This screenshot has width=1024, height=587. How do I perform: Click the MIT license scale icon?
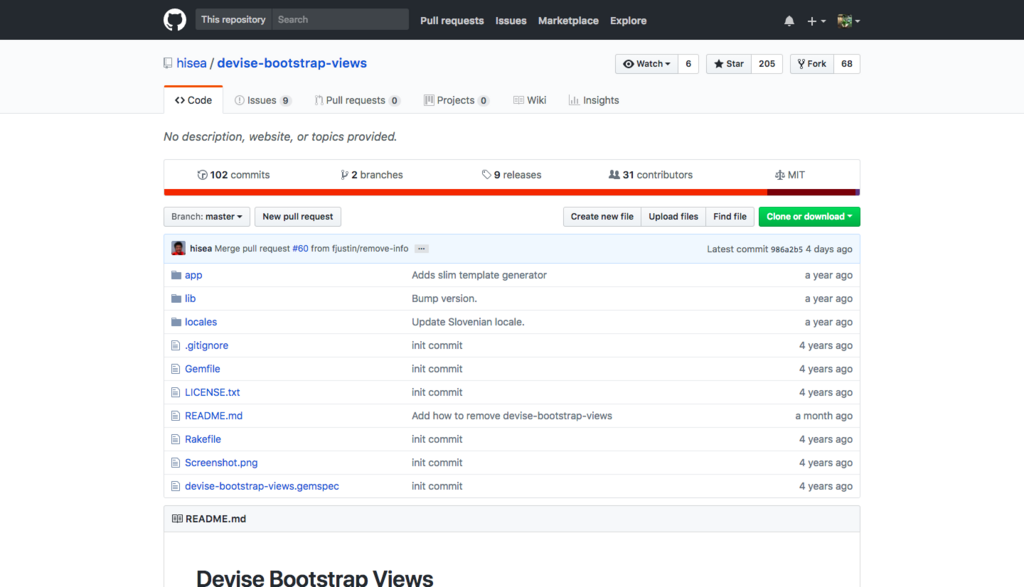780,175
